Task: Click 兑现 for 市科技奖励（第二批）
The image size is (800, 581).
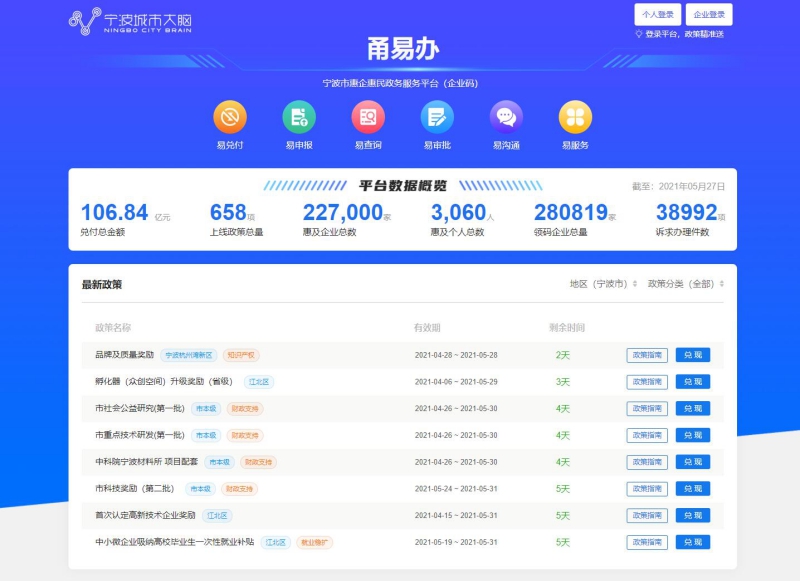Action: [693, 489]
